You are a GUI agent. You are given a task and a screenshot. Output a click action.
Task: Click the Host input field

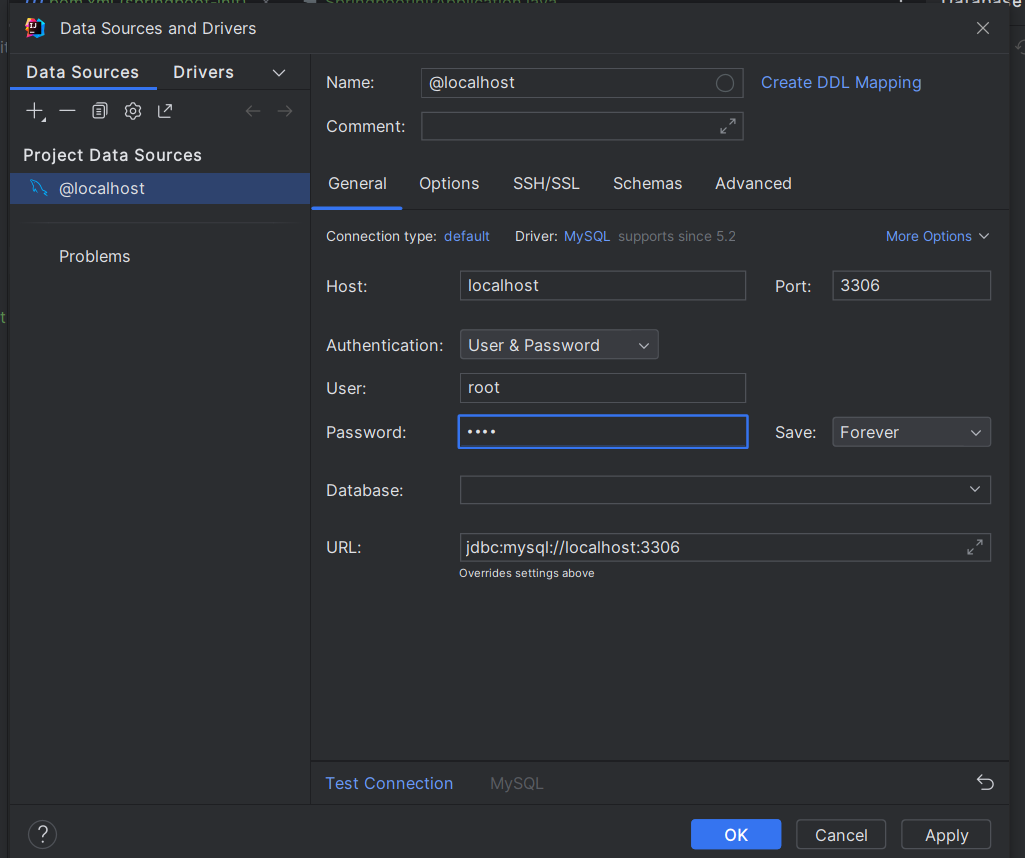603,286
